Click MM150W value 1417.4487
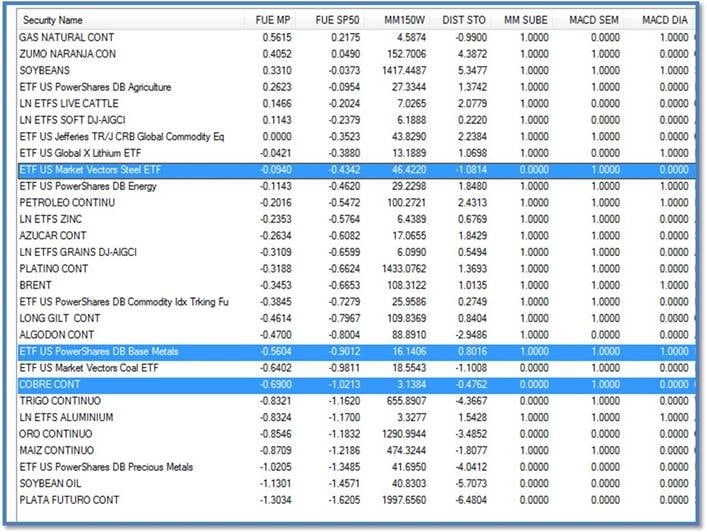The height and width of the screenshot is (532, 707). pyautogui.click(x=404, y=71)
